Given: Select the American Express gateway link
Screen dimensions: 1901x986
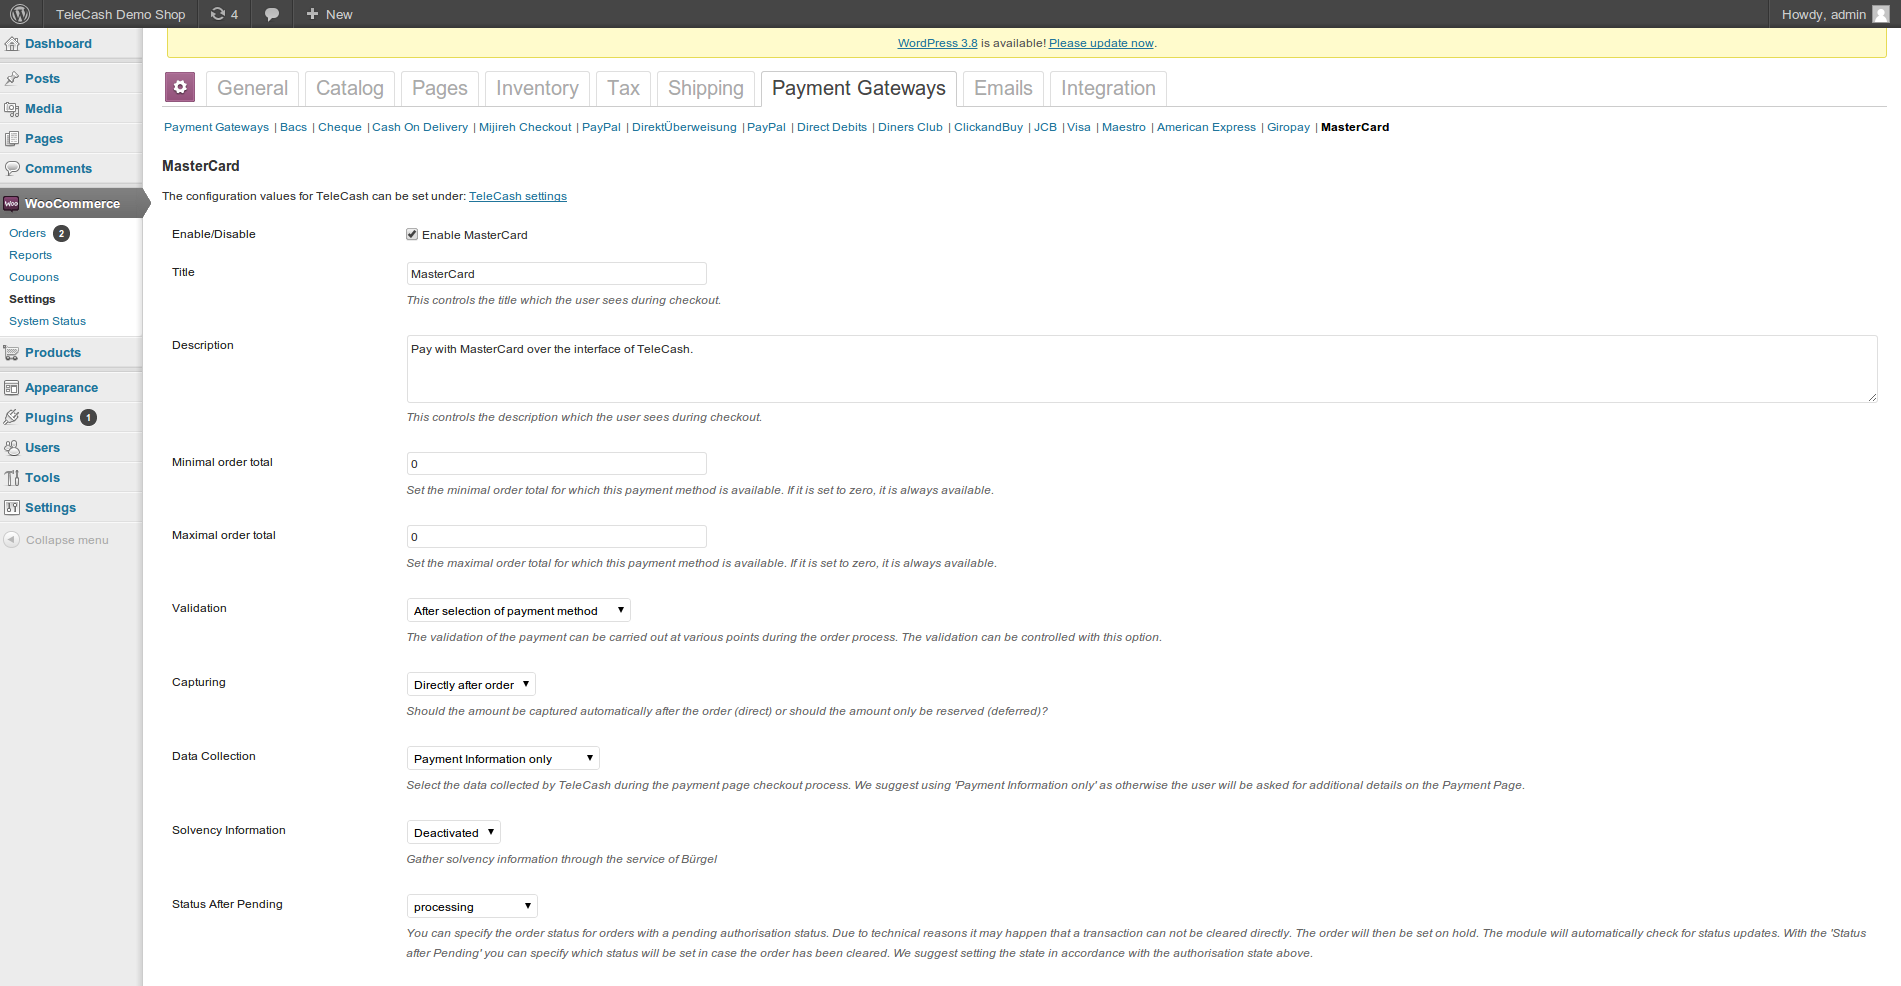Looking at the screenshot, I should [x=1206, y=127].
